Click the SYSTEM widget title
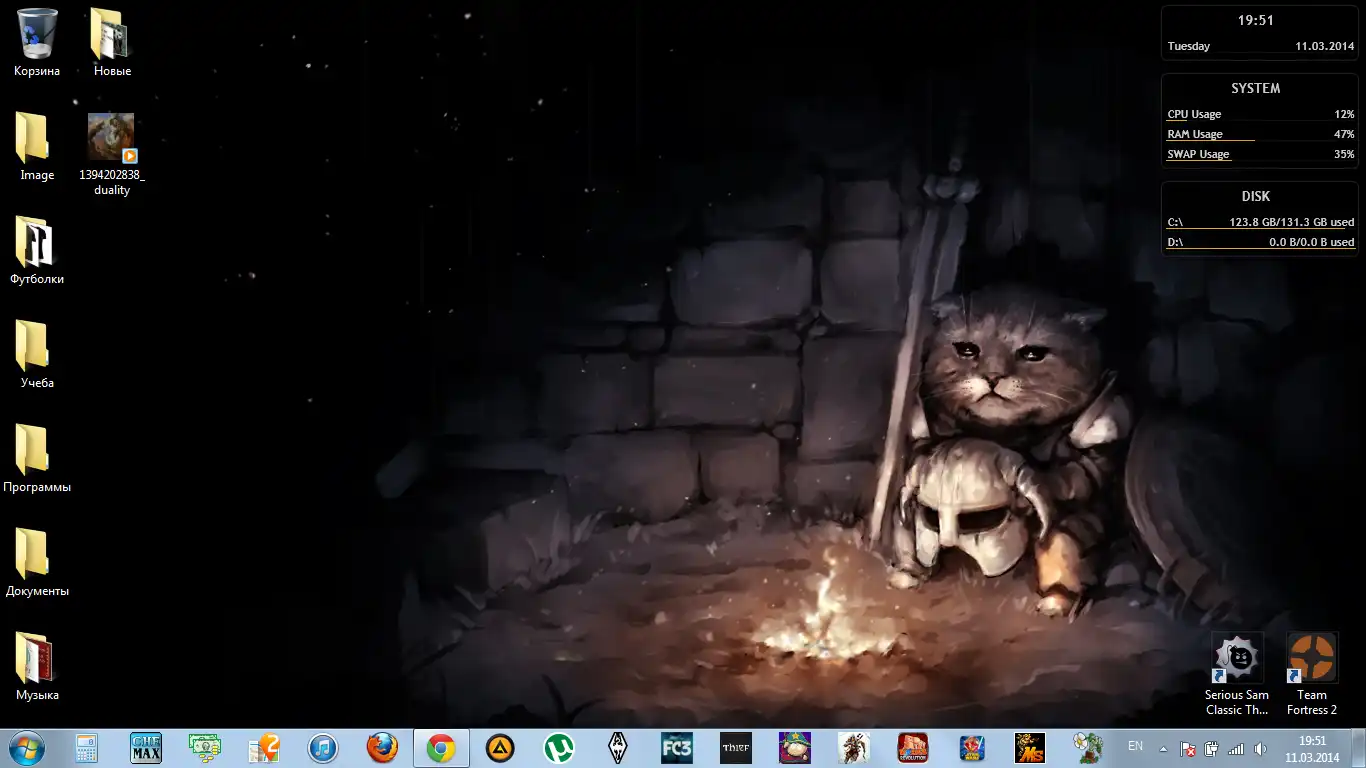The image size is (1366, 768). click(1256, 88)
